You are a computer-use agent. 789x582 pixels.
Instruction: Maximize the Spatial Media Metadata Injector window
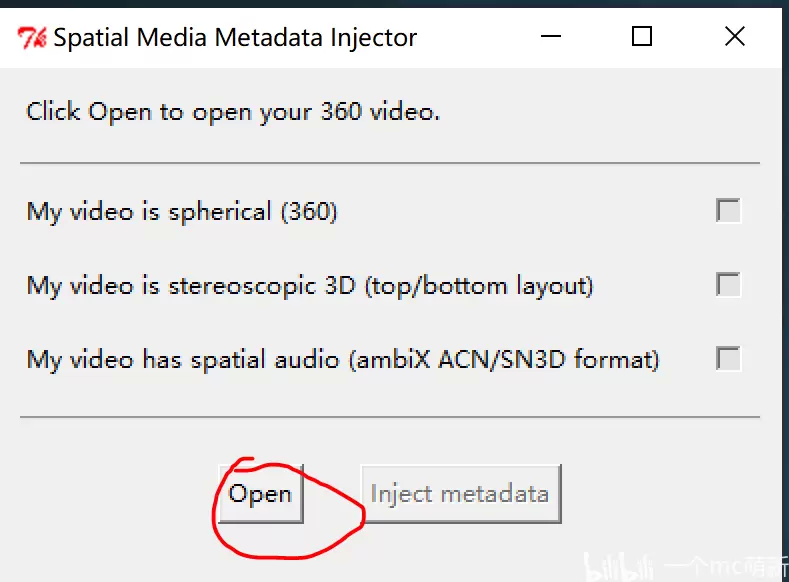642,36
